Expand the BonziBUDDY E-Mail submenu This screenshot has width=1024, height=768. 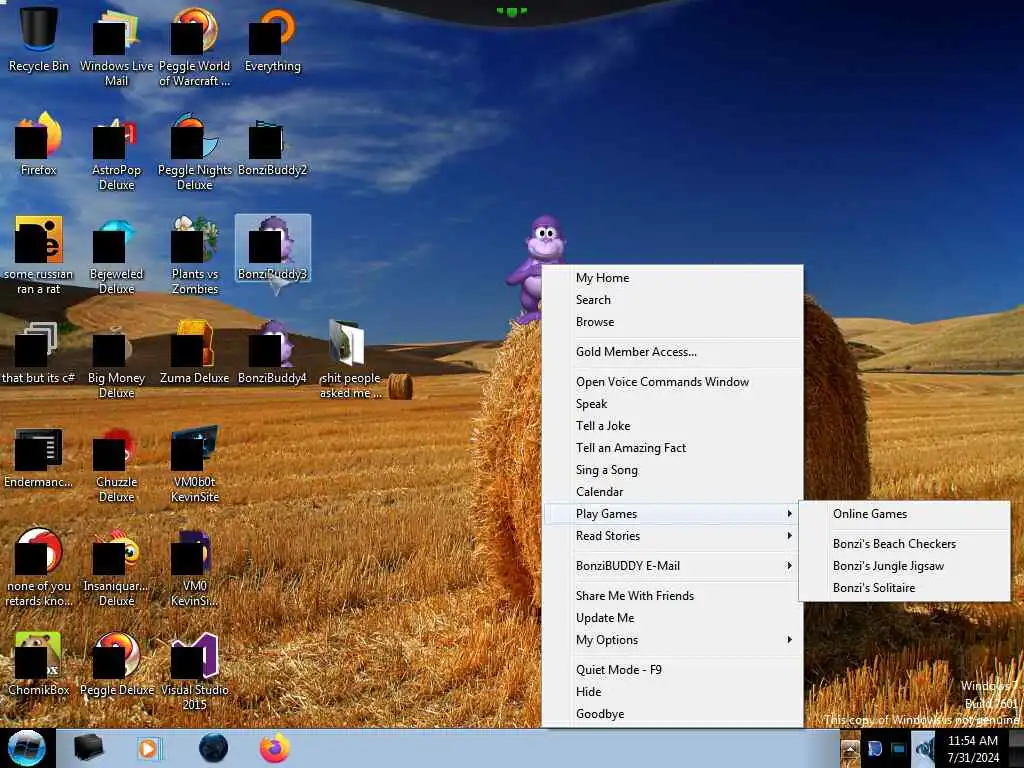(673, 566)
